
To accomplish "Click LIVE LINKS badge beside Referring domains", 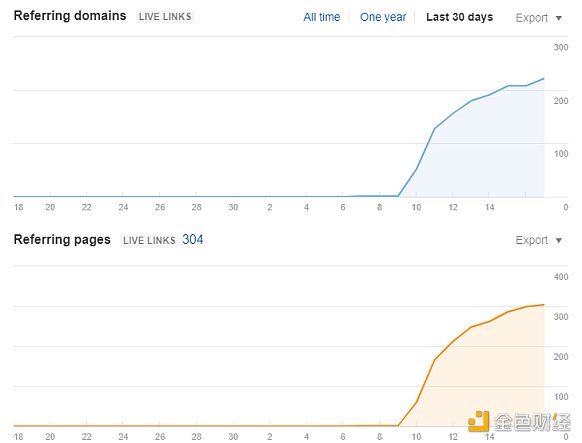I will coord(165,17).
